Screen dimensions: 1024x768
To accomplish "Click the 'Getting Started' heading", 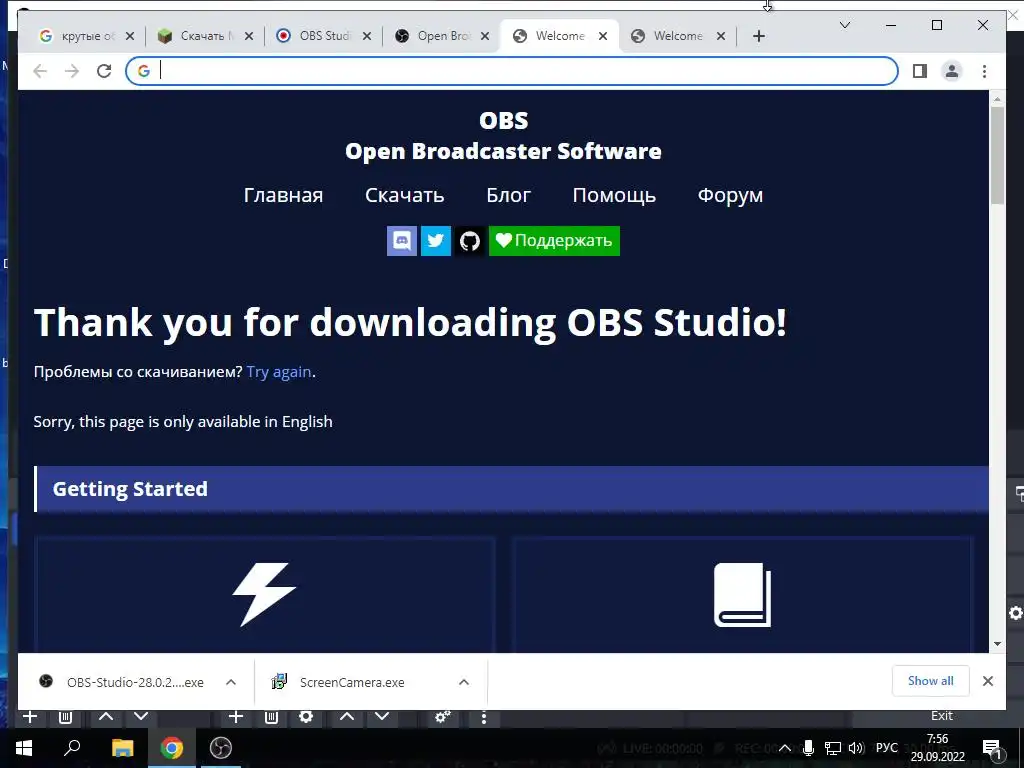I will tap(130, 489).
